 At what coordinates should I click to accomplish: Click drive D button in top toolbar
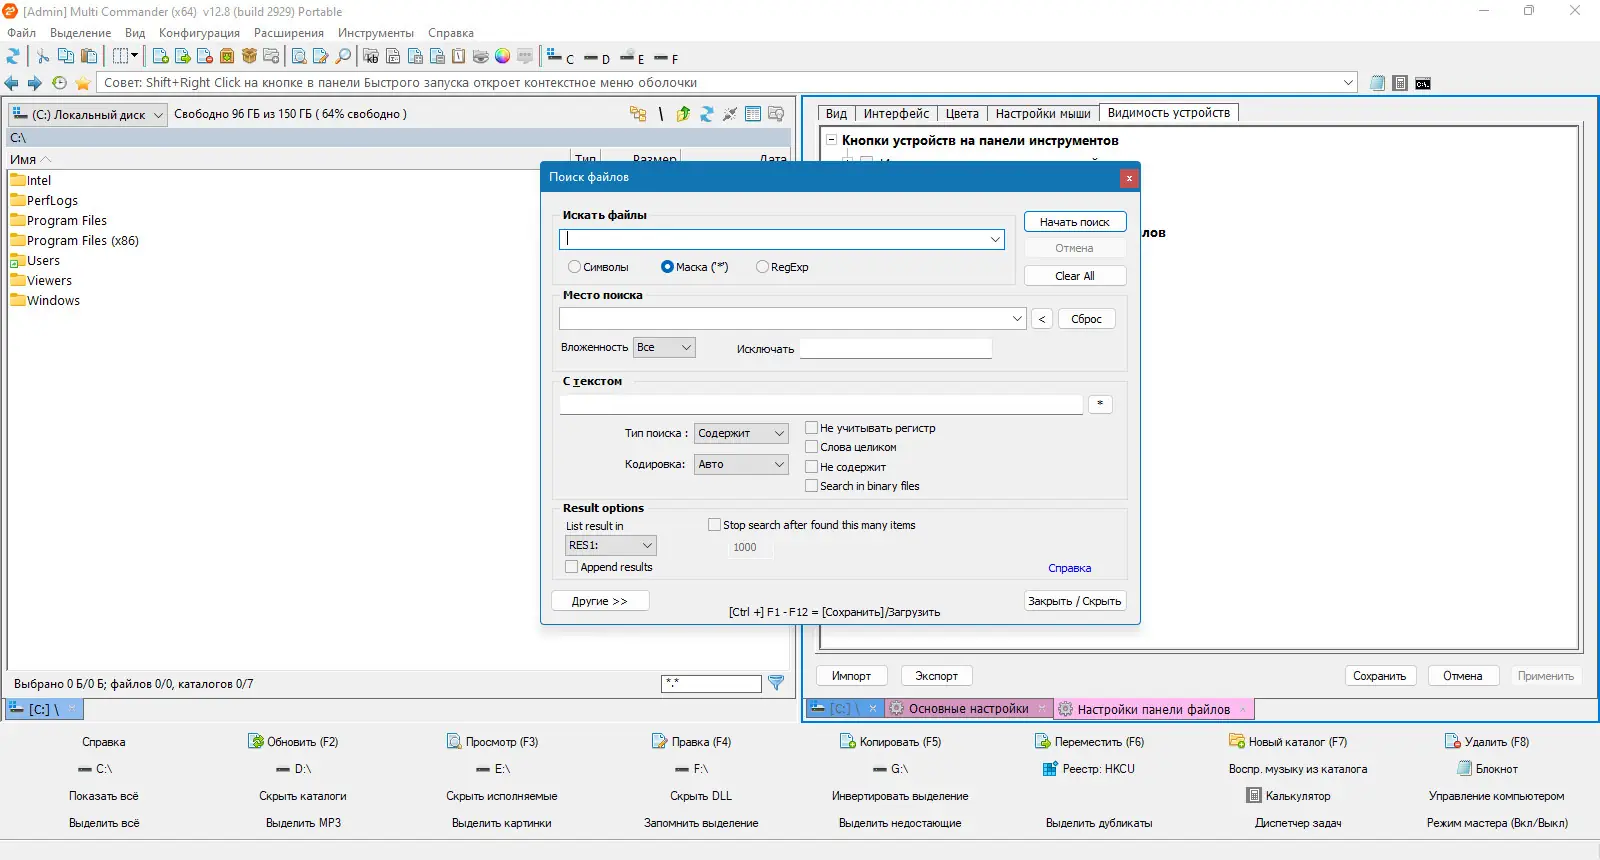click(597, 58)
